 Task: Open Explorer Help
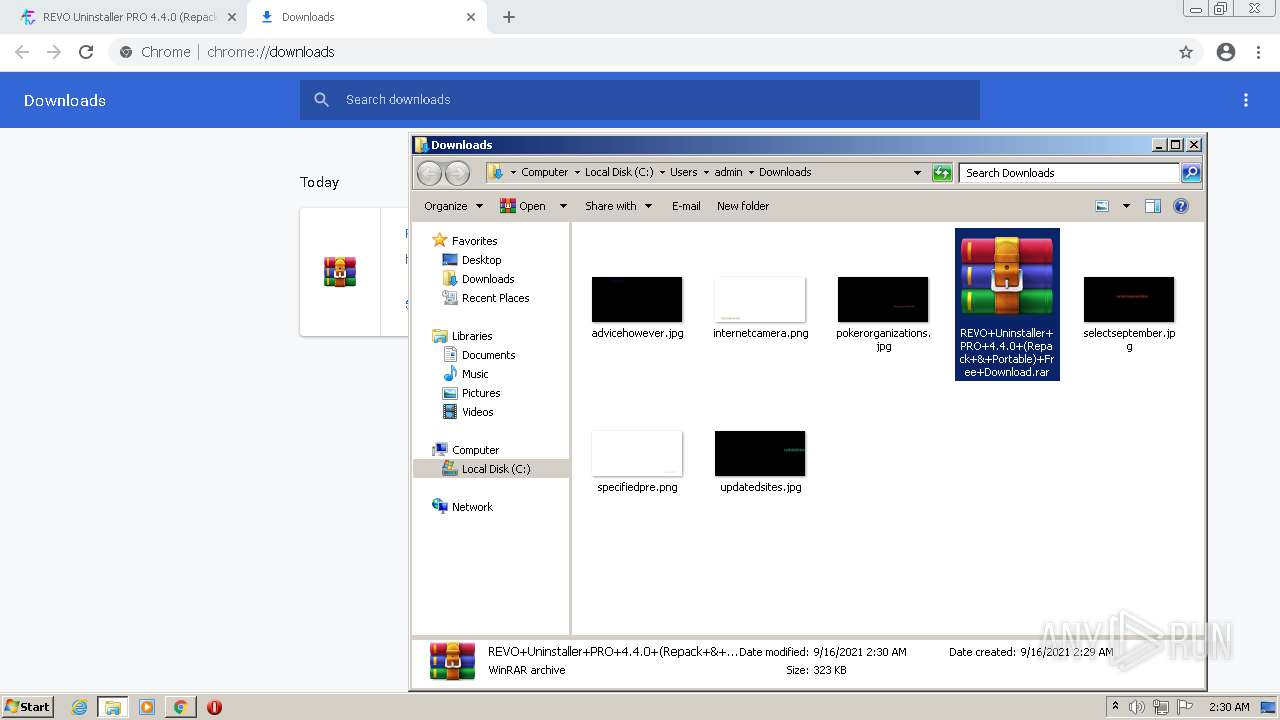[1181, 206]
